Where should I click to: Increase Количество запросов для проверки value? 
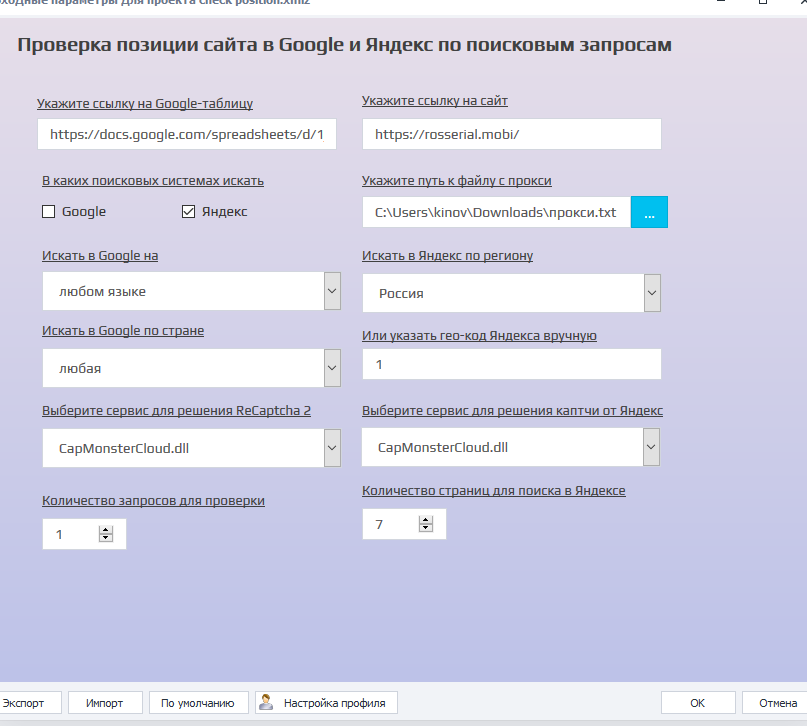[106, 530]
